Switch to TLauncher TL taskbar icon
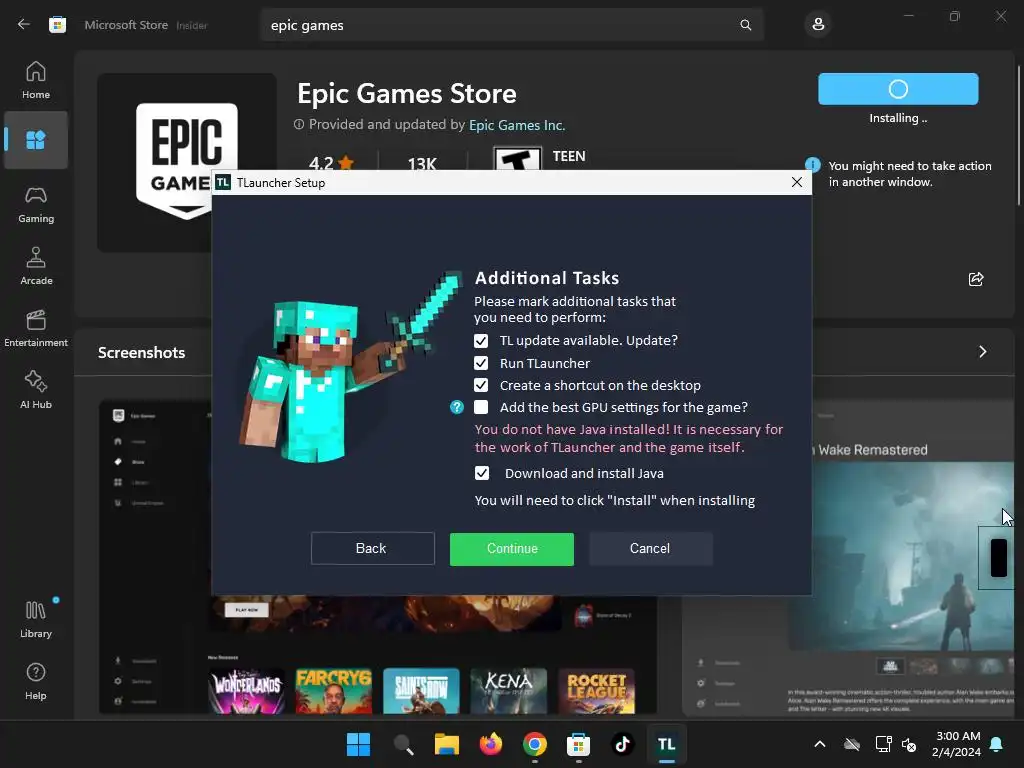 tap(666, 744)
